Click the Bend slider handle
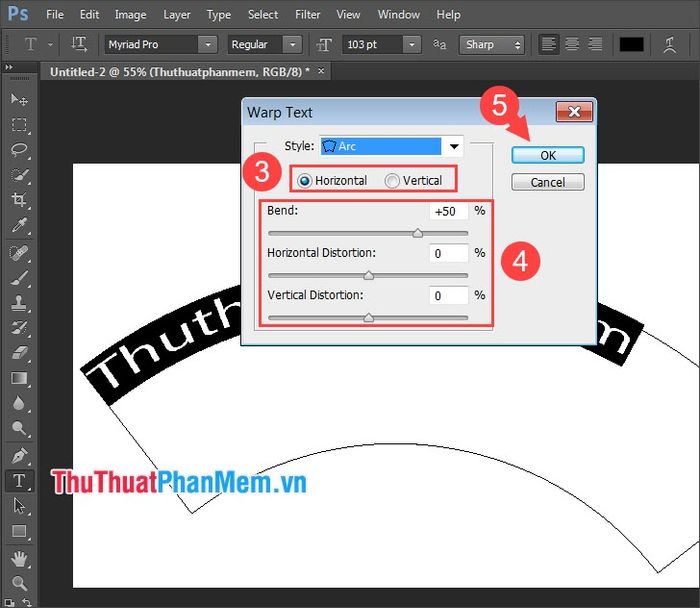This screenshot has height=608, width=700. pyautogui.click(x=417, y=233)
